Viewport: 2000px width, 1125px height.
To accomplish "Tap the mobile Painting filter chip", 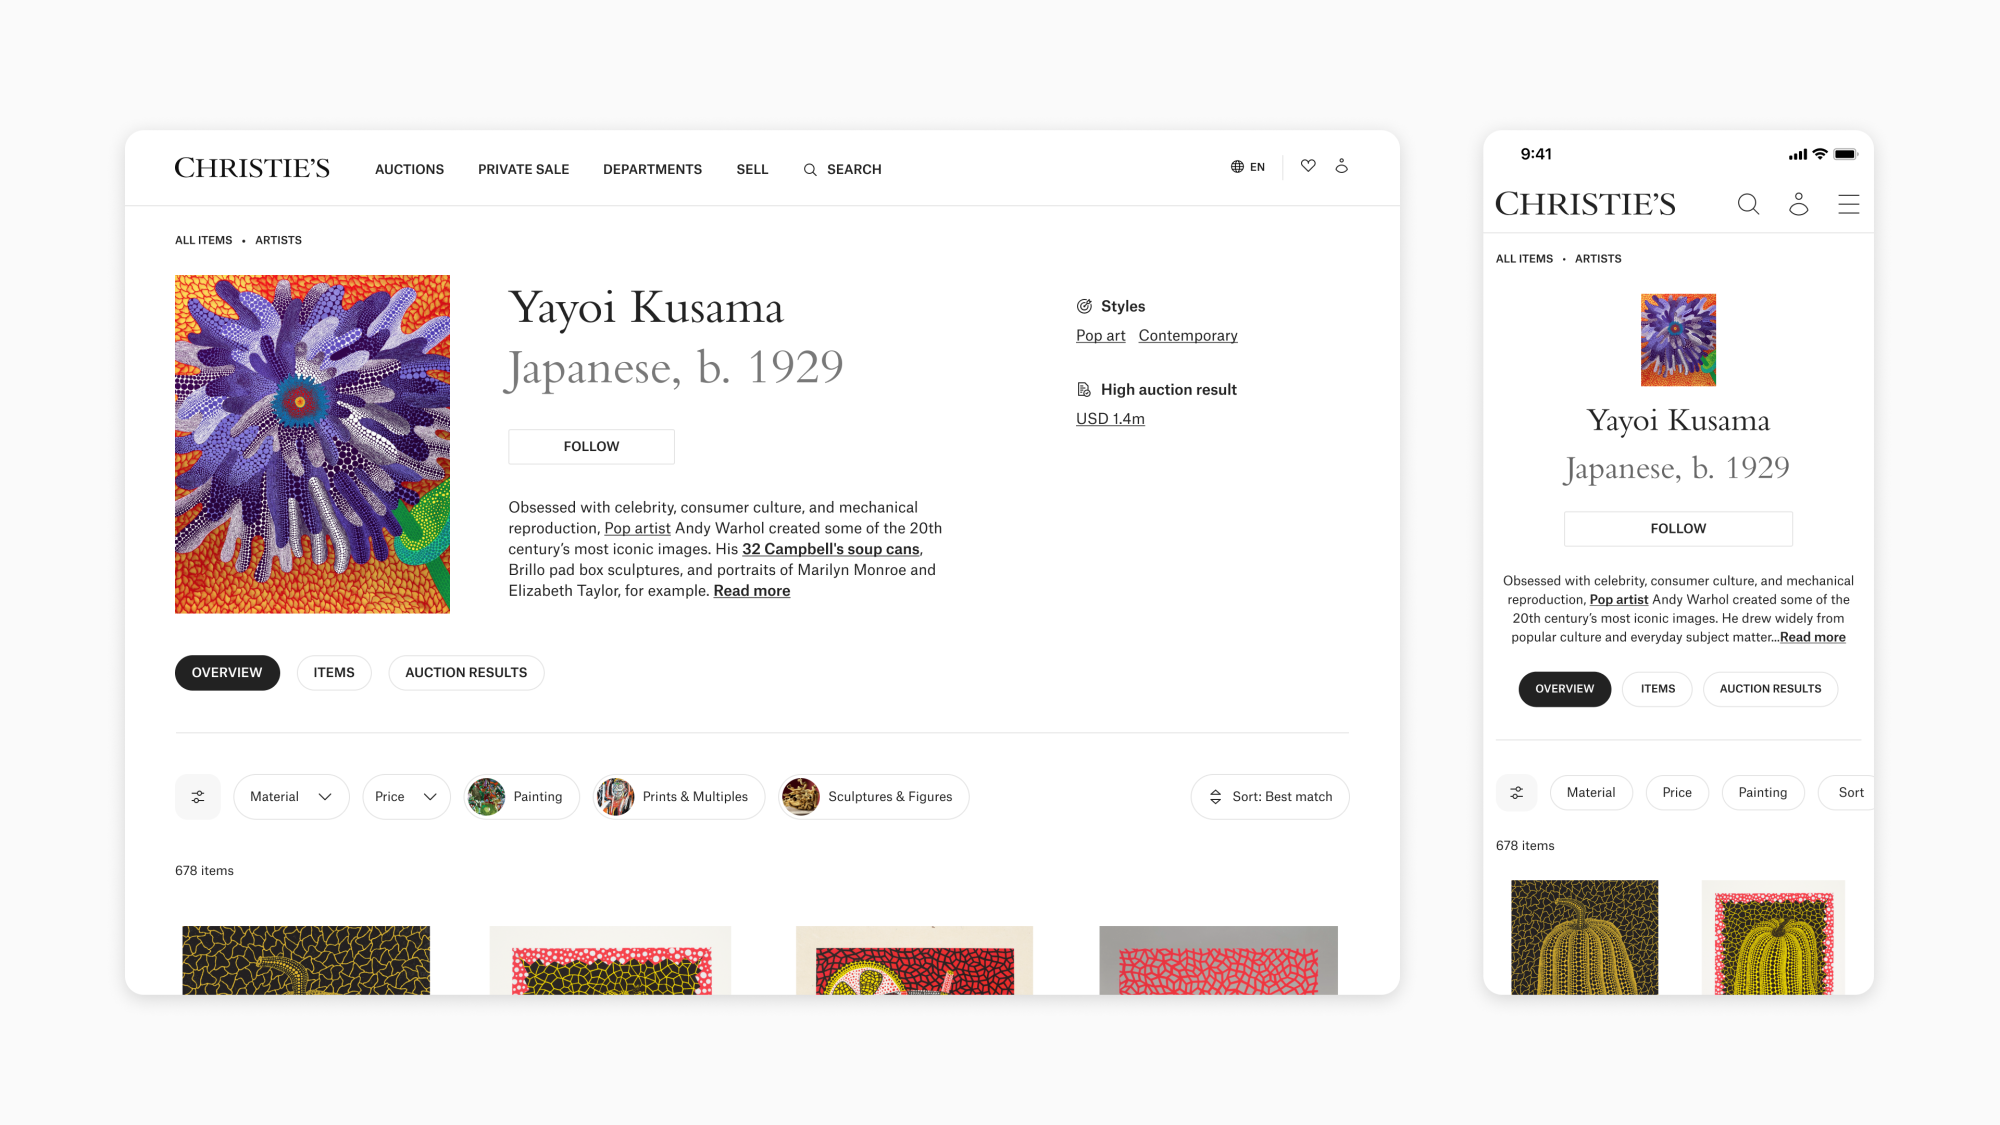I will (1762, 793).
